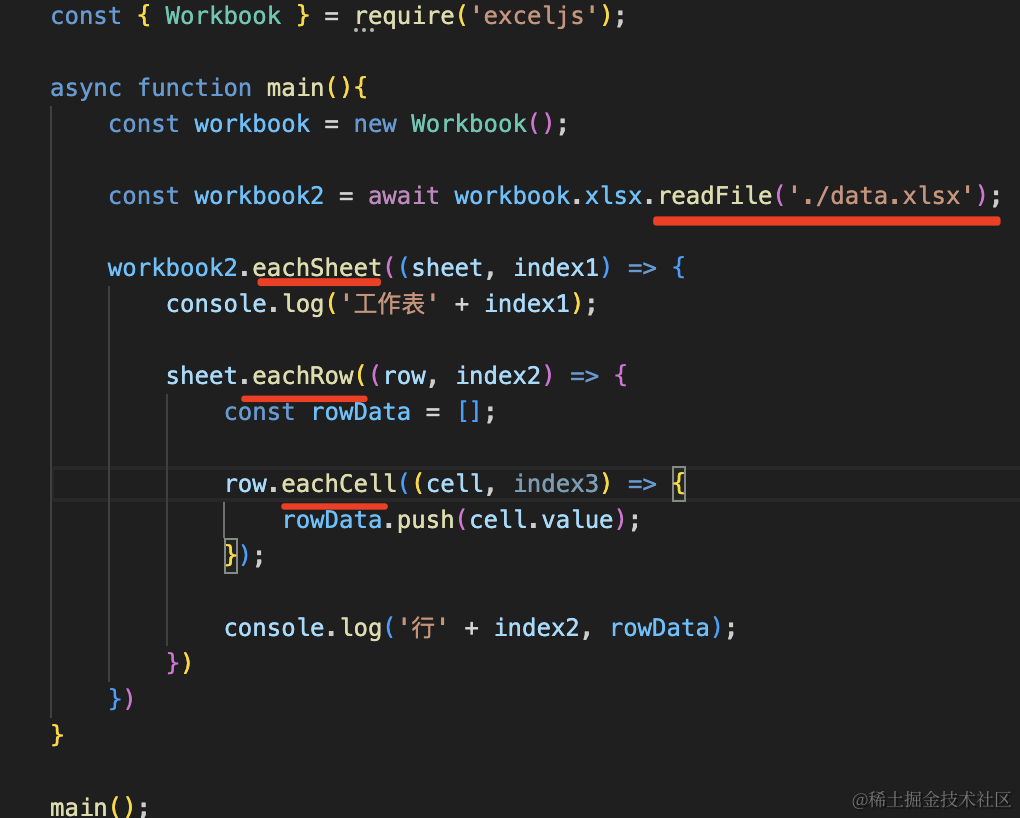Screen dimensions: 1020x818
Task: Click the index3 parameter name
Action: point(556,484)
